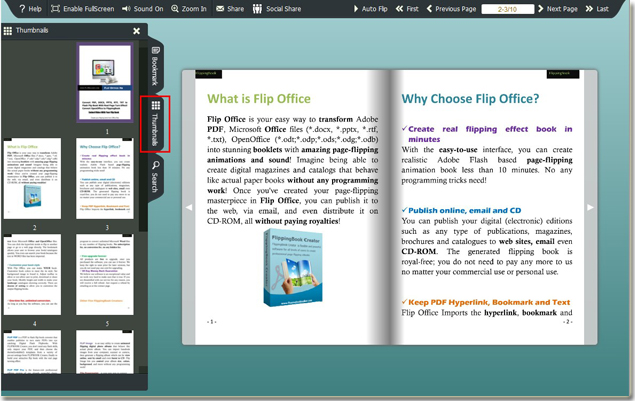Select page 2 thumbnail

pos(32,179)
